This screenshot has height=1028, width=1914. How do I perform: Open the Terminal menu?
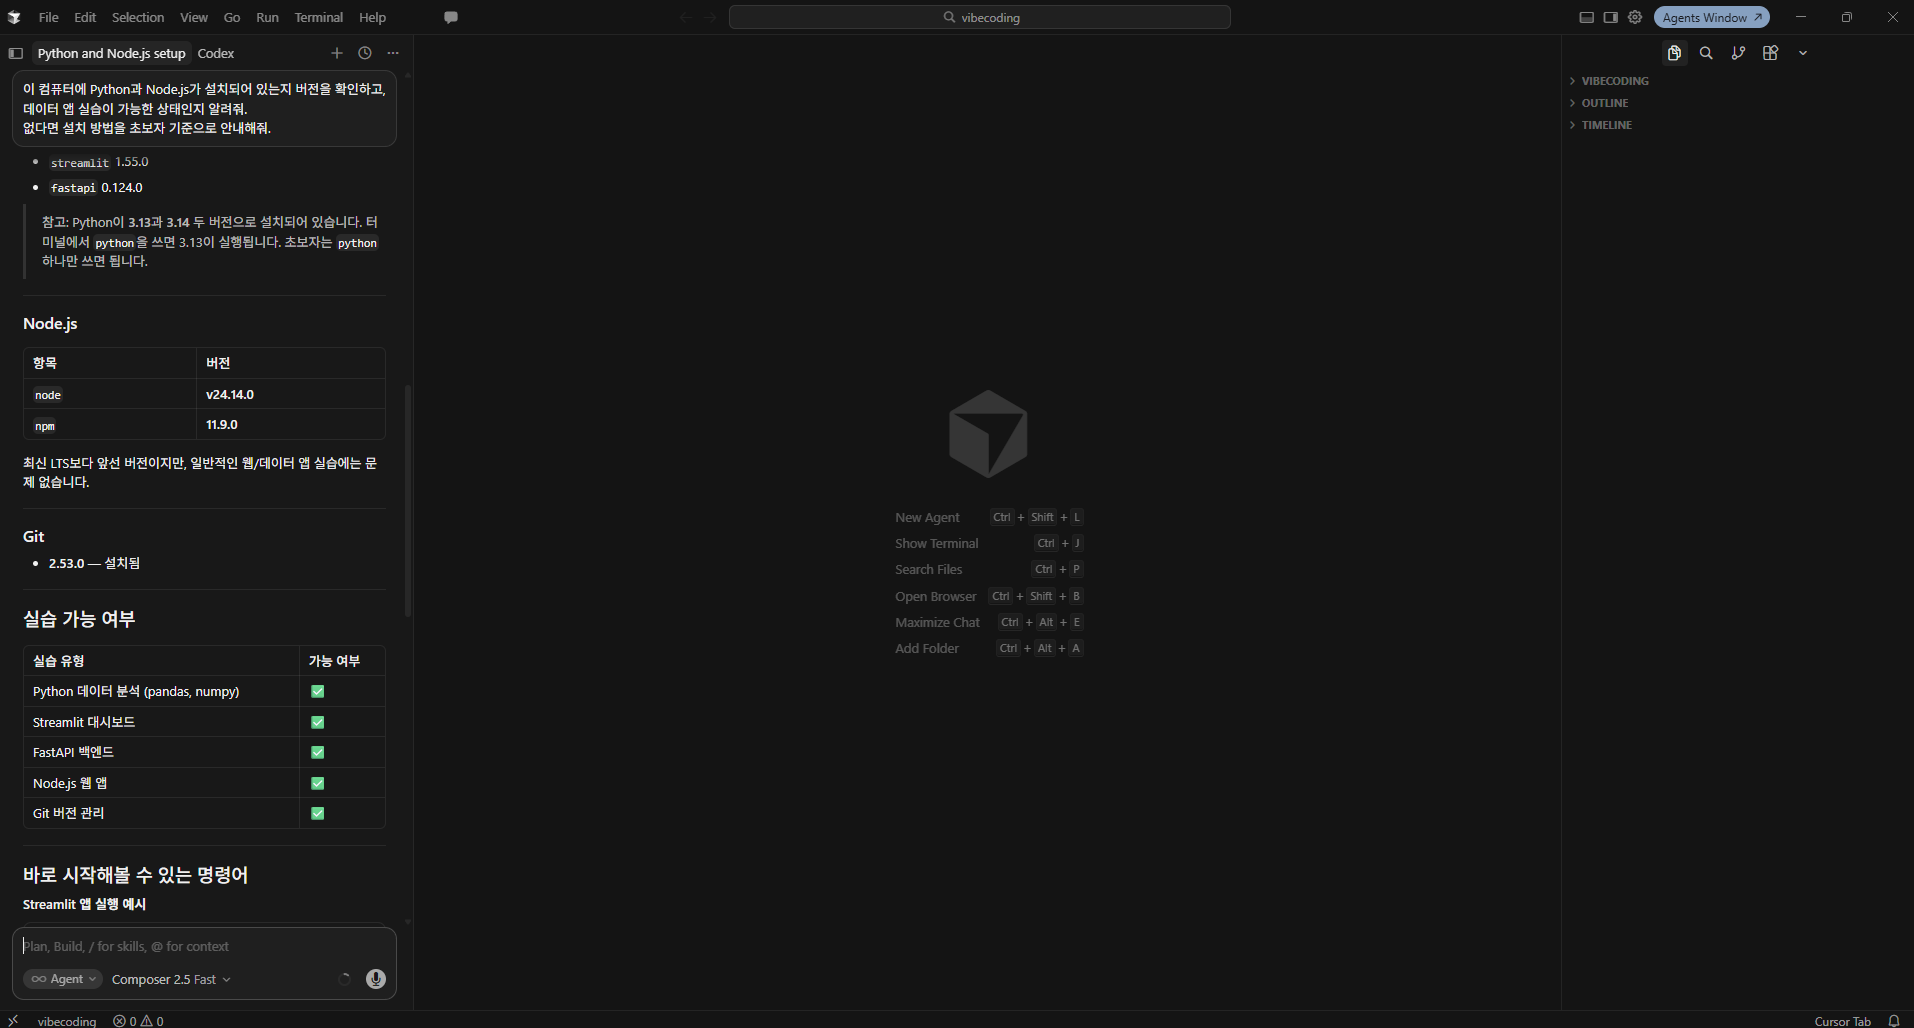click(319, 17)
